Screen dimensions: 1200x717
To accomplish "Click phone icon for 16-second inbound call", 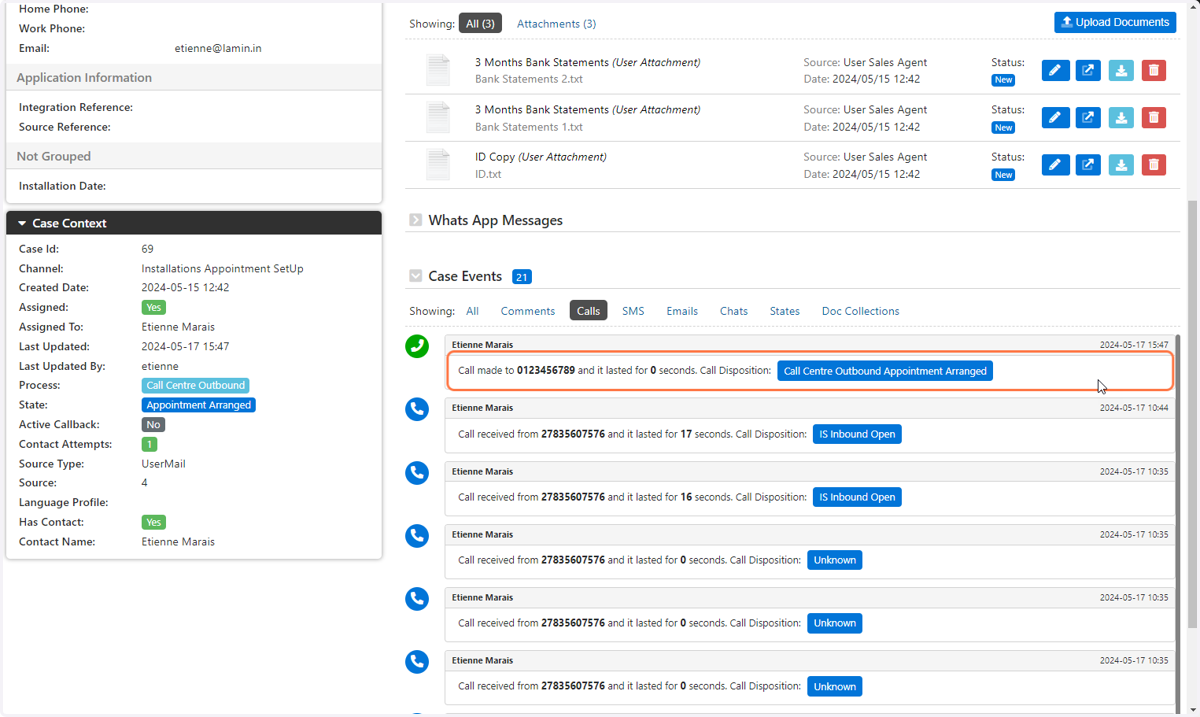I will [417, 472].
